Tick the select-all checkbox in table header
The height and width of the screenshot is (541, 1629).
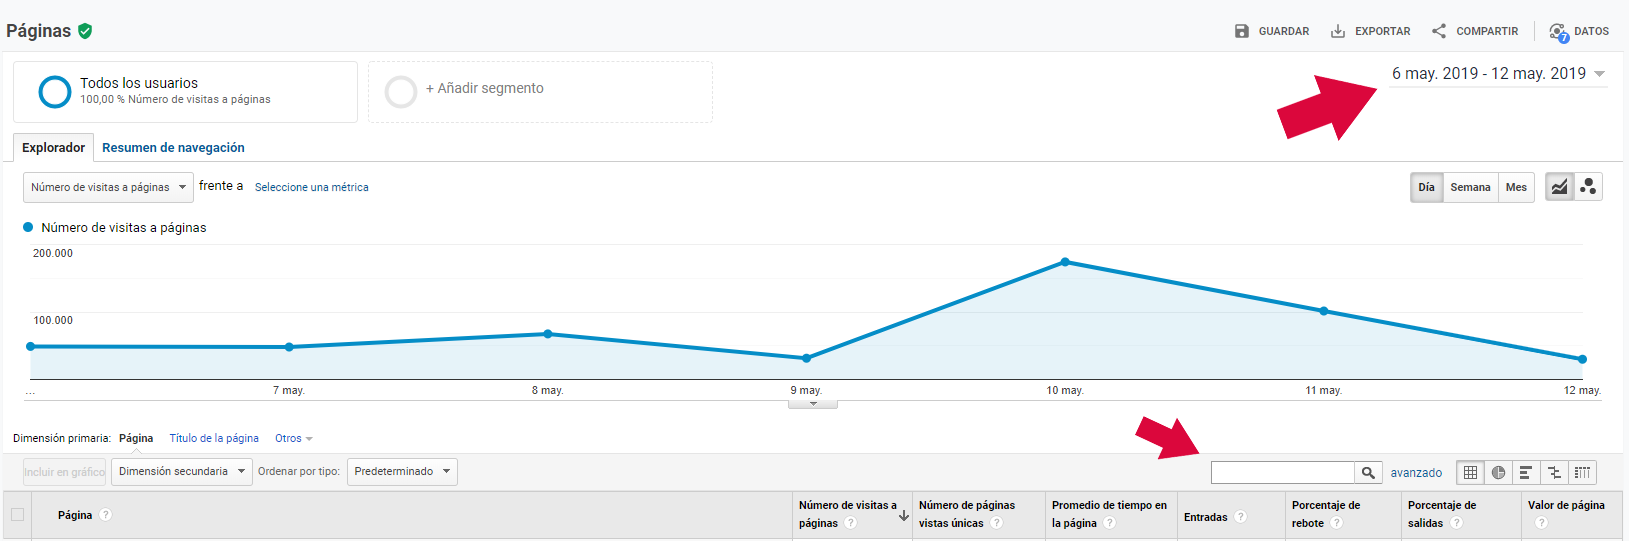pyautogui.click(x=17, y=515)
